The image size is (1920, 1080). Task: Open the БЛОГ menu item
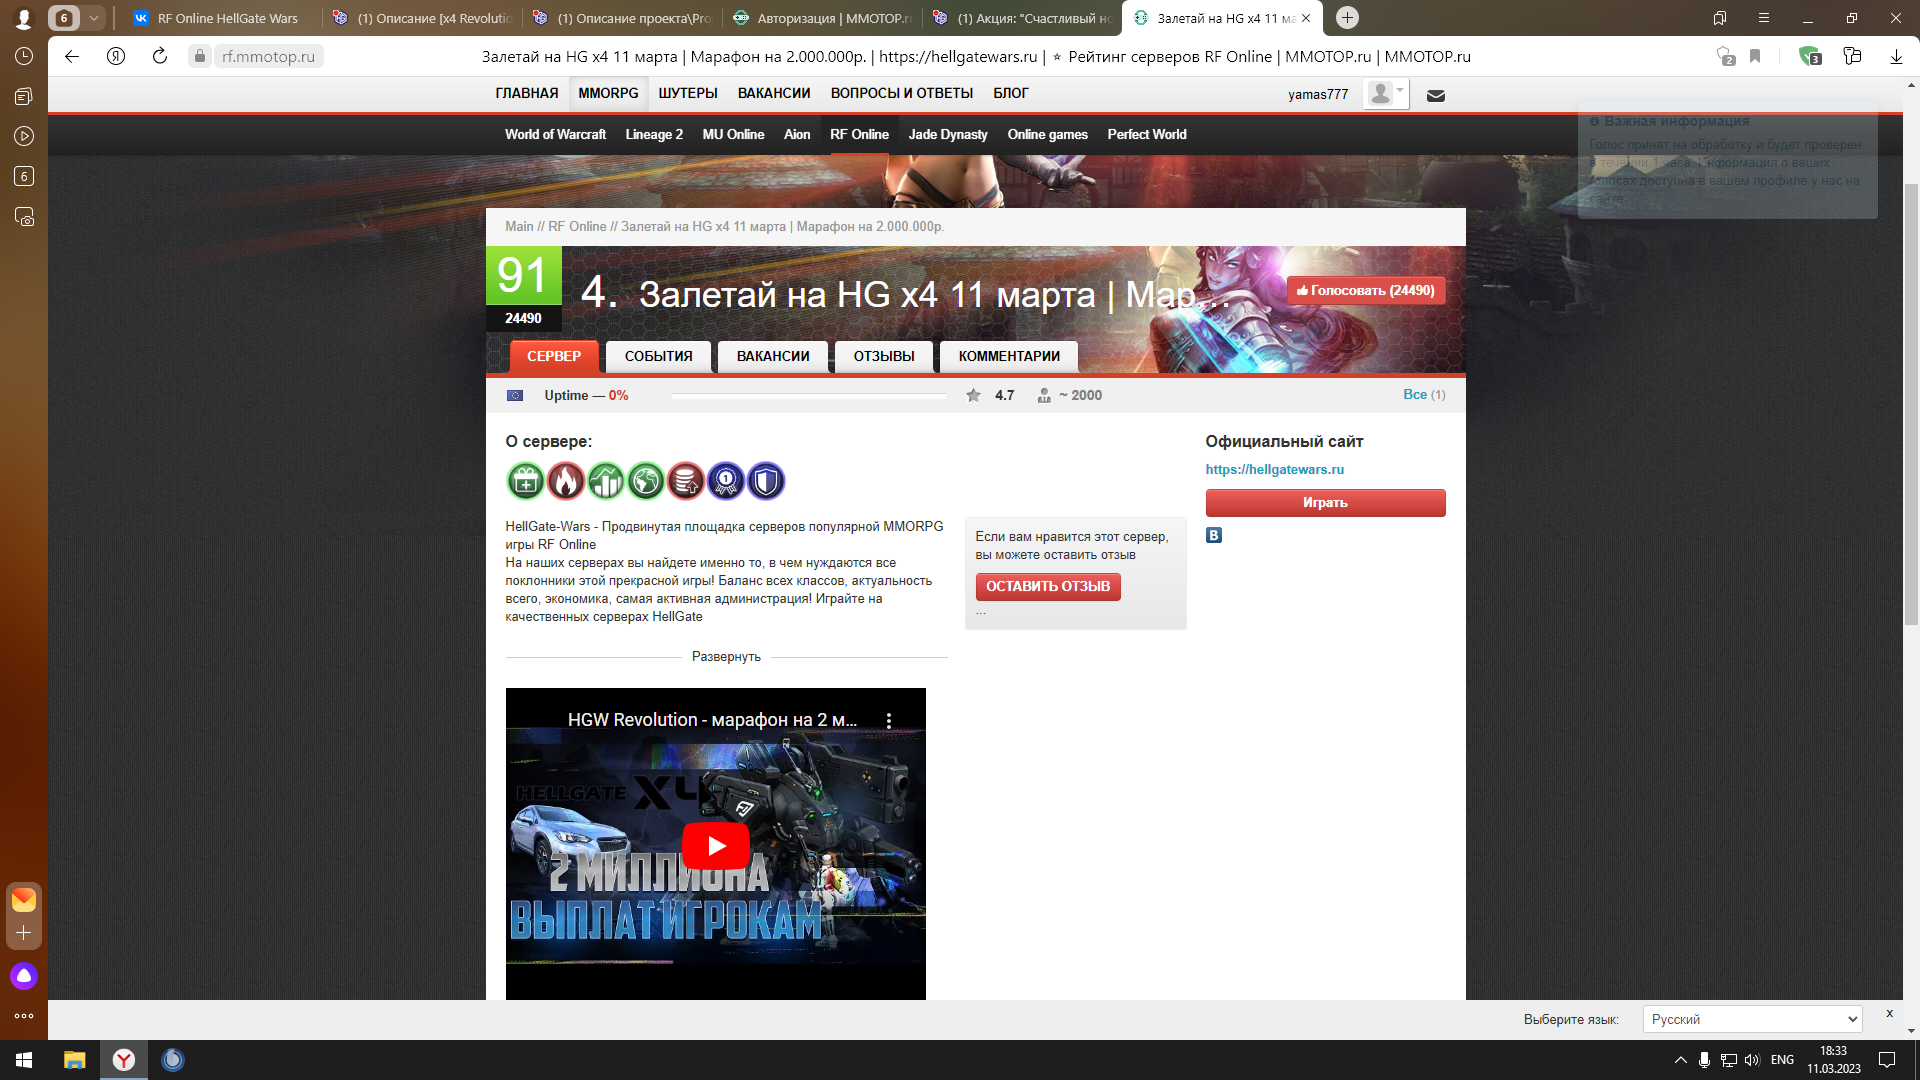tap(1011, 93)
